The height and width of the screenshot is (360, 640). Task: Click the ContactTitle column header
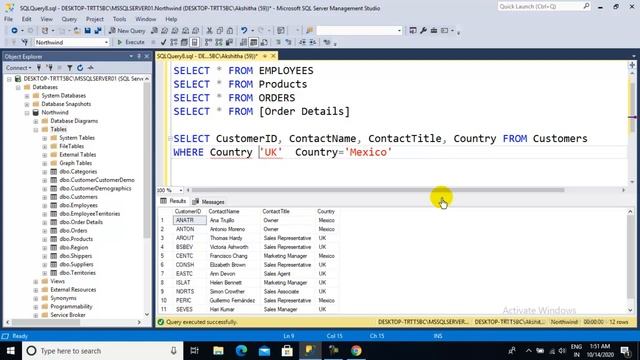point(276,211)
